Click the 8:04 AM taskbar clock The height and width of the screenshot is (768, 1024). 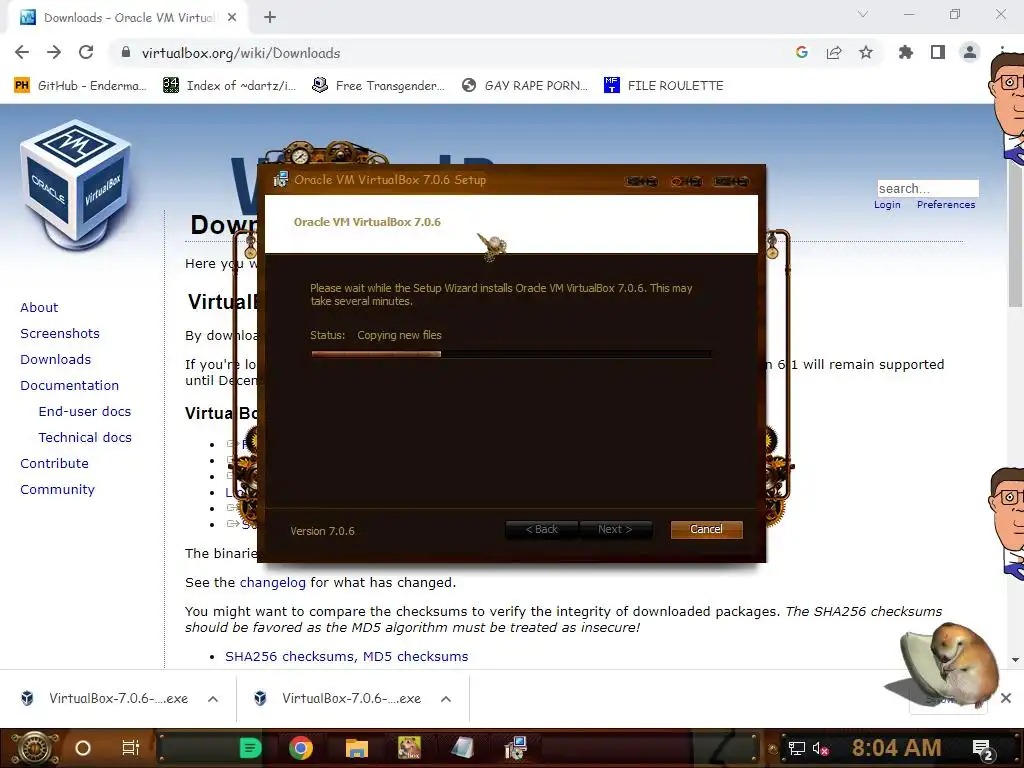[896, 748]
